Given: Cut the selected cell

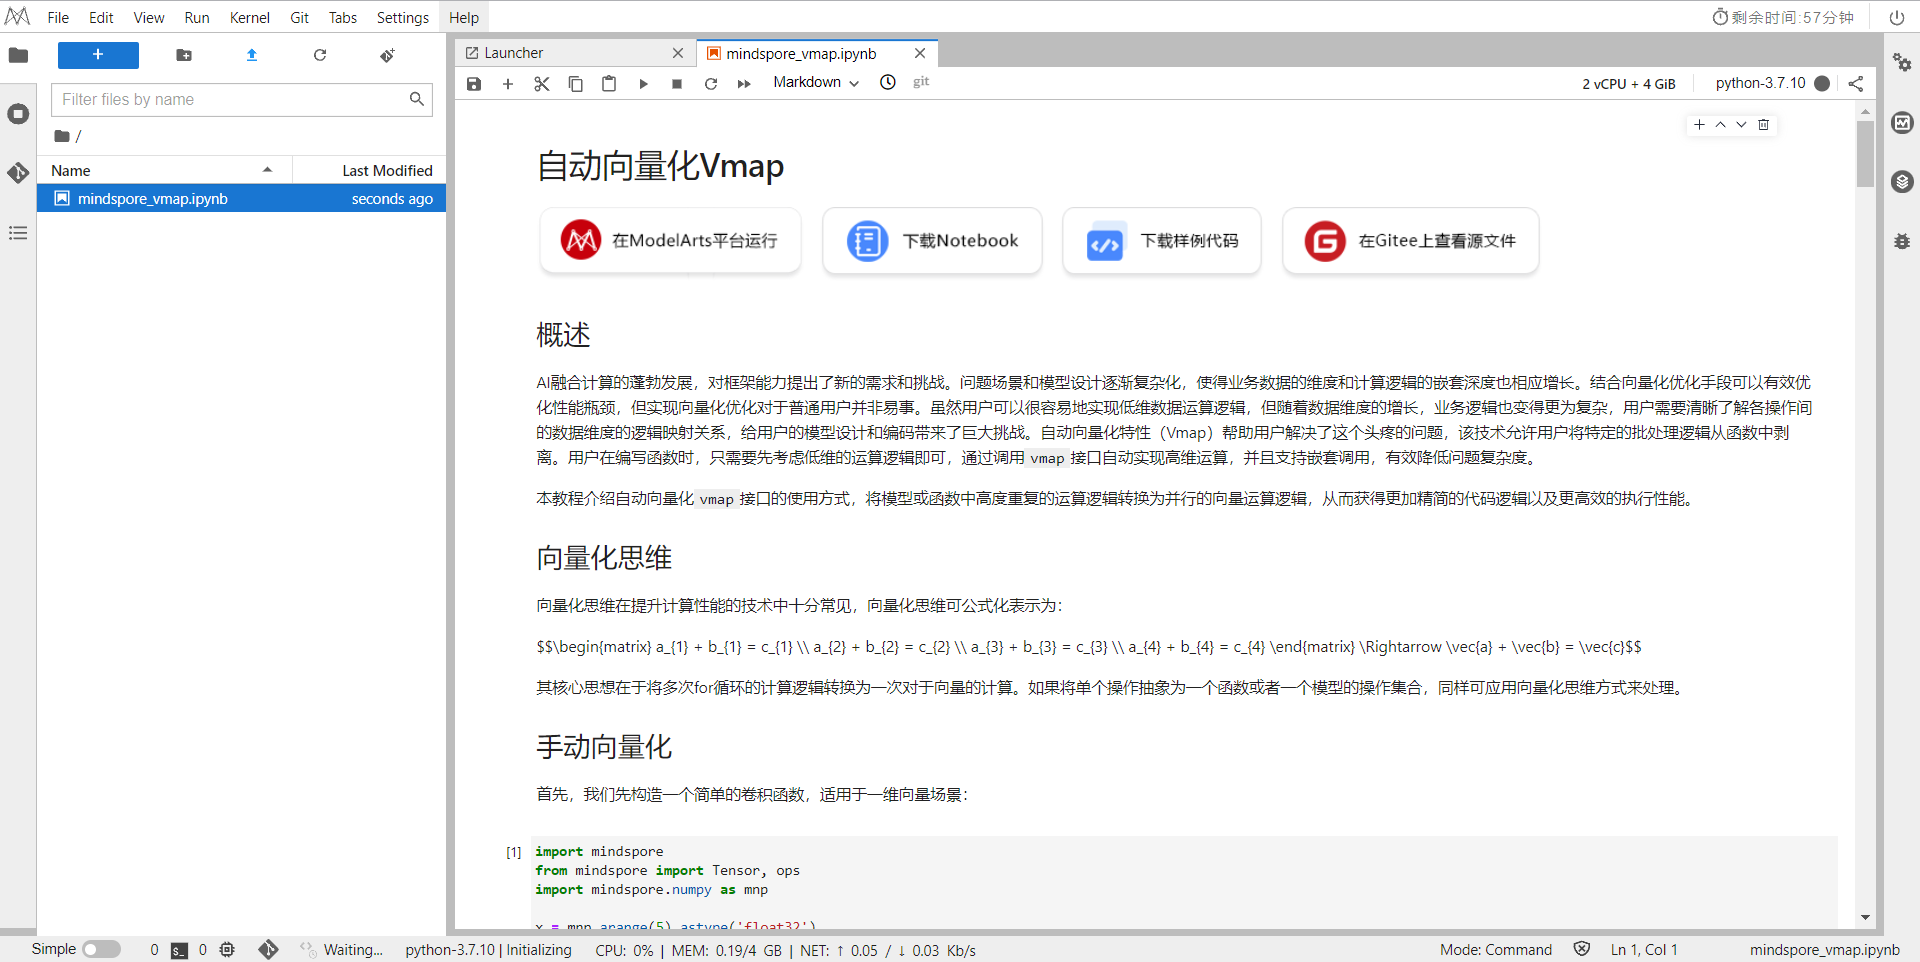Looking at the screenshot, I should click(541, 83).
